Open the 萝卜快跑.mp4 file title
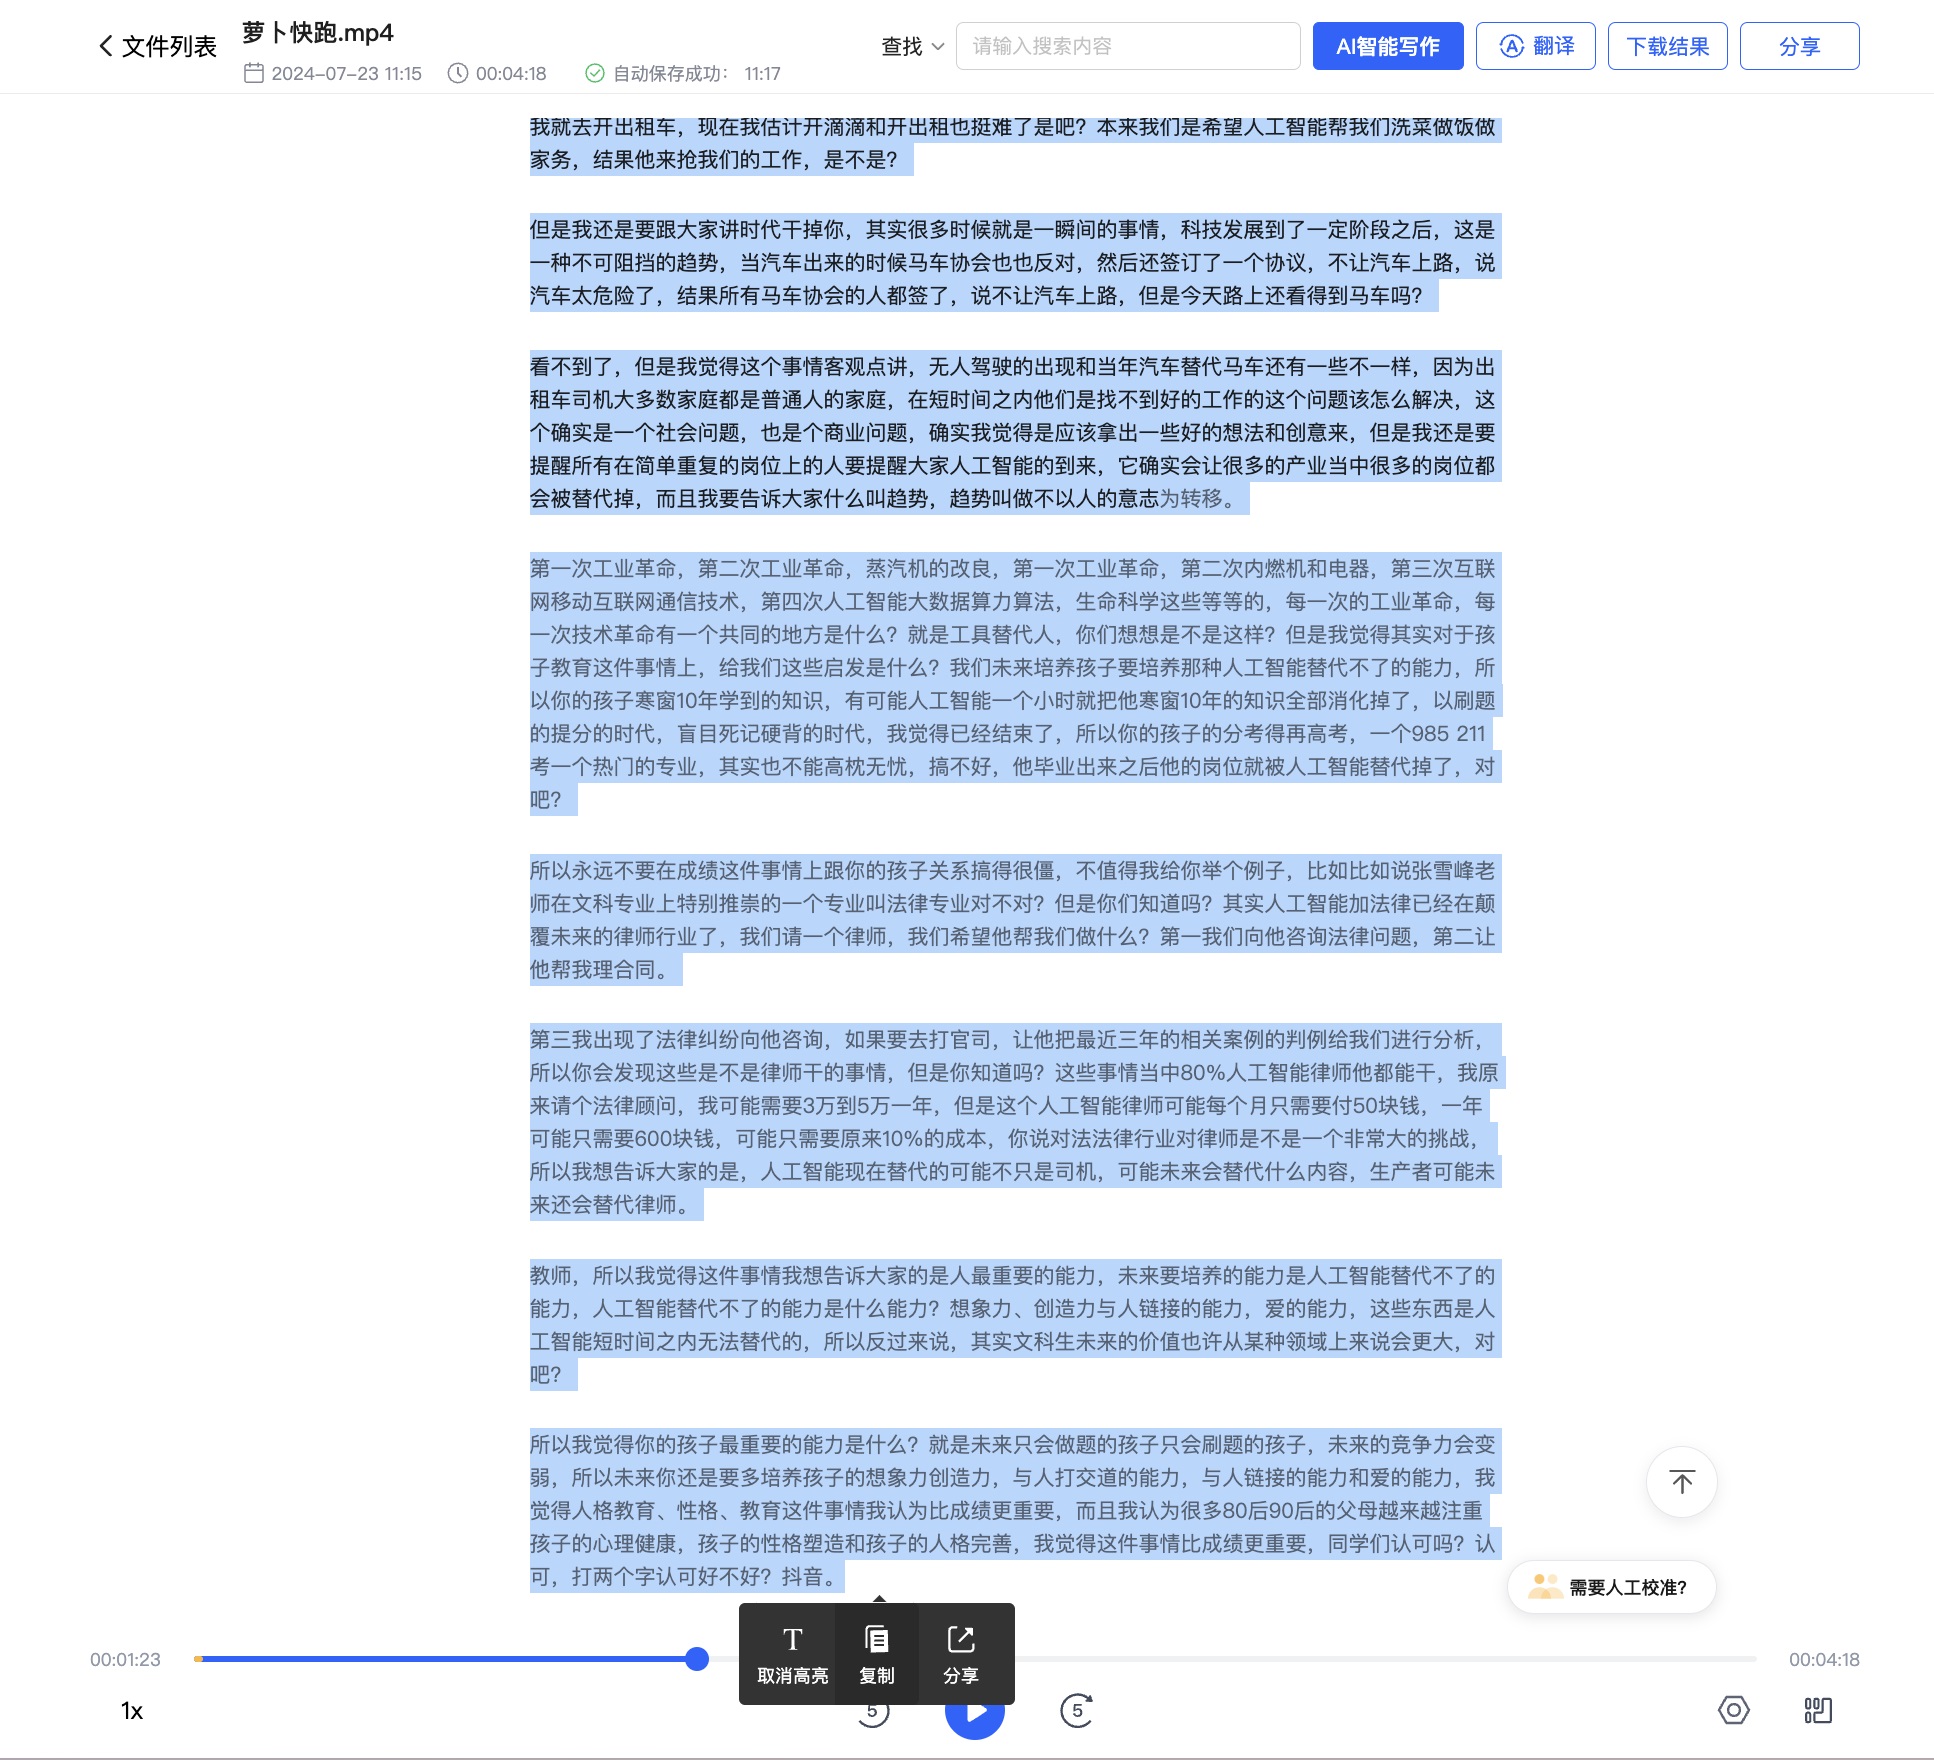This screenshot has height=1760, width=1934. 316,33
